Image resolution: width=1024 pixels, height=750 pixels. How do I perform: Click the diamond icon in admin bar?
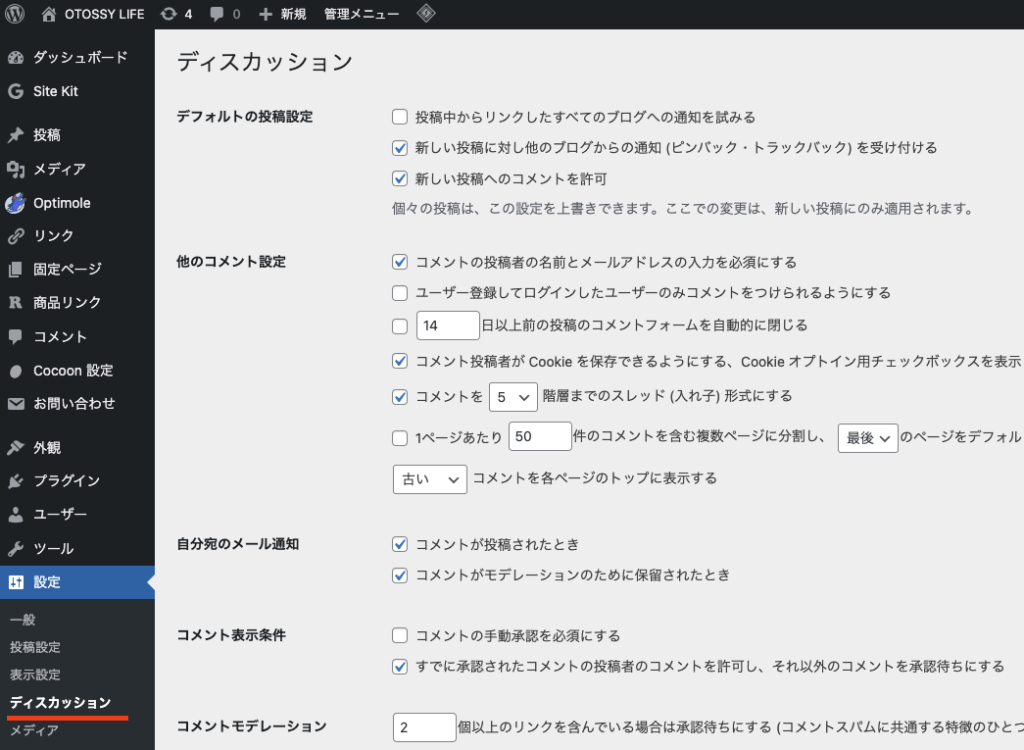pos(426,14)
